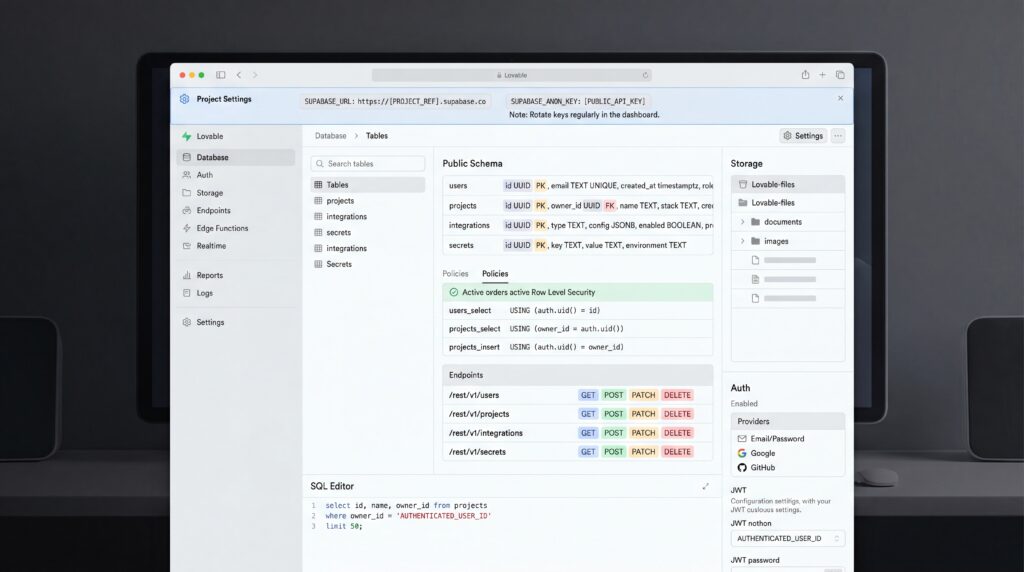
Task: Select the Google provider
Action: click(788, 453)
